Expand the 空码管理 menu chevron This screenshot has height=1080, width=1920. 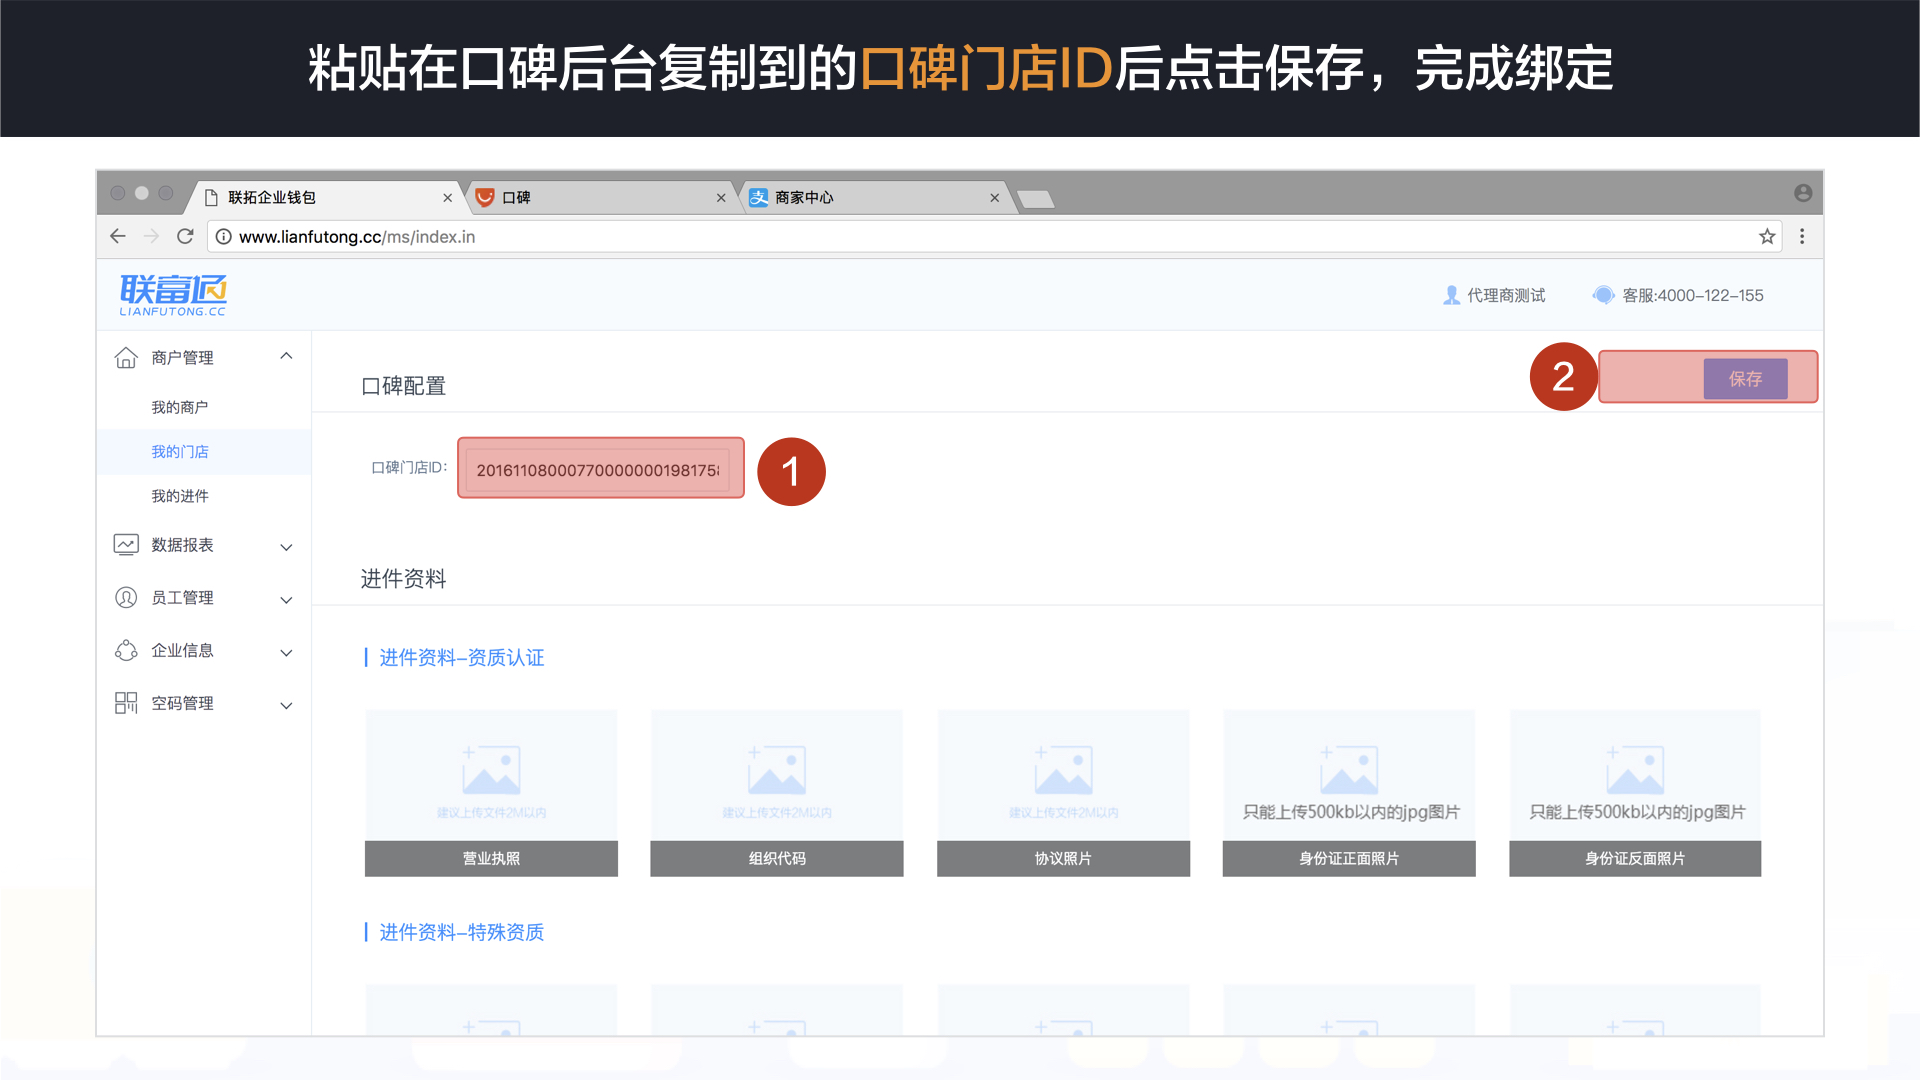[286, 706]
